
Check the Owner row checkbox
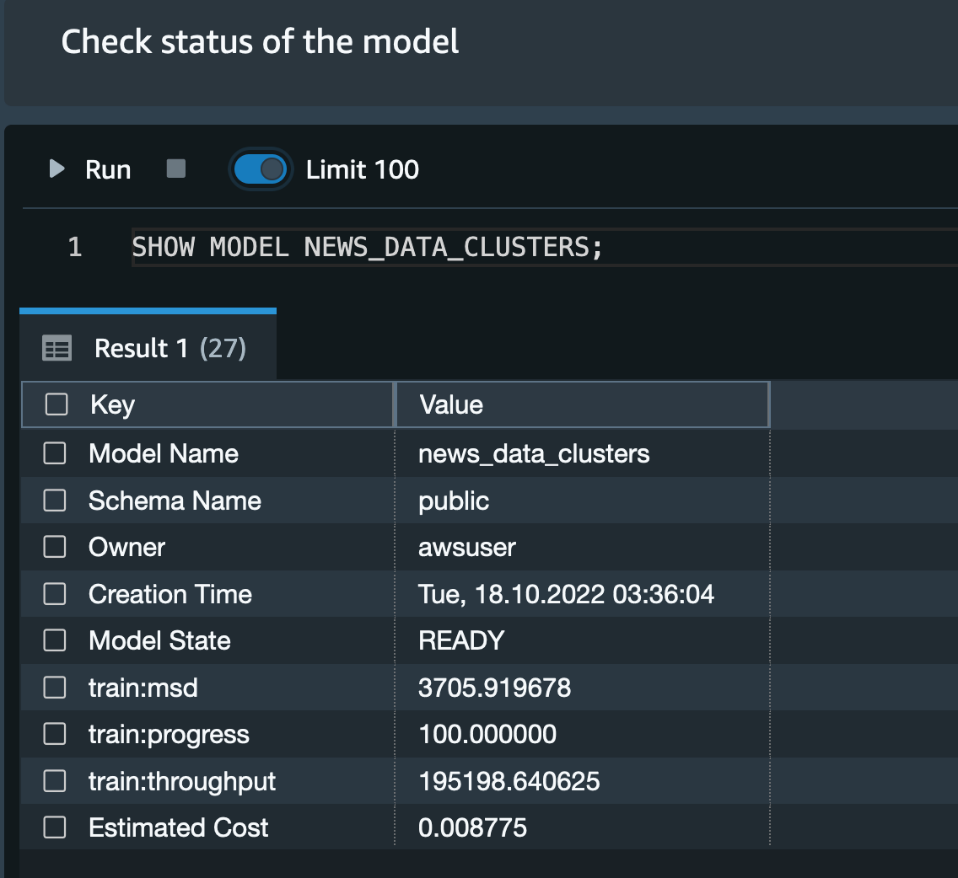[55, 547]
